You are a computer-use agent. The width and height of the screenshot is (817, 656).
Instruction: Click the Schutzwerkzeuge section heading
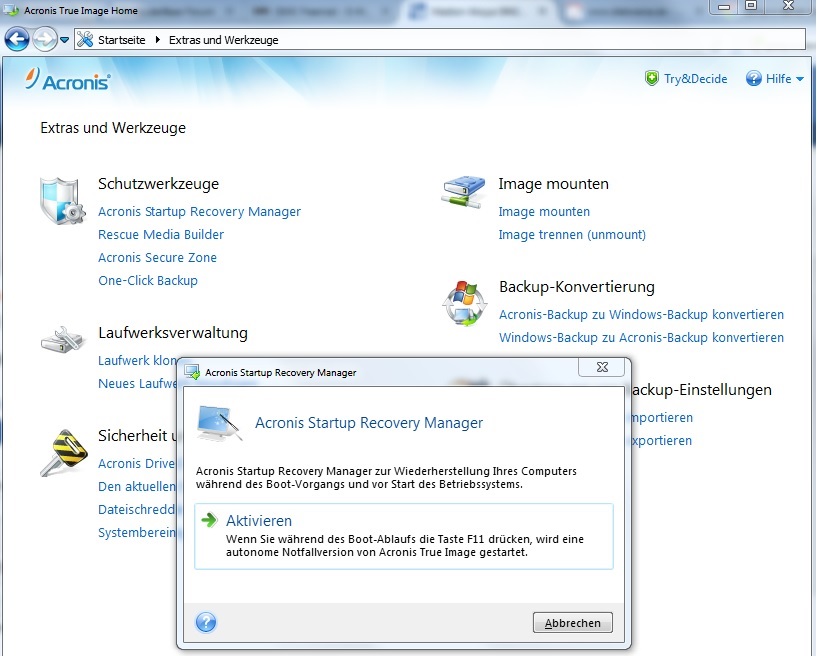pos(158,184)
